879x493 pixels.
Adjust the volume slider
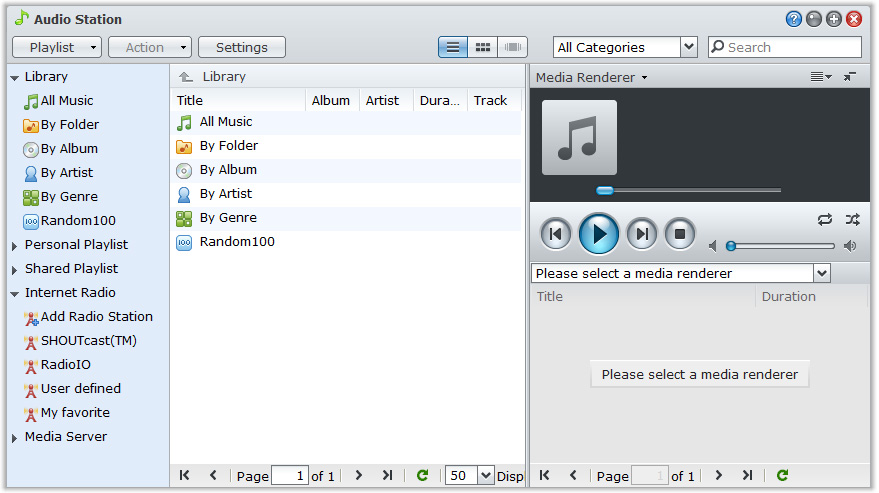(781, 246)
